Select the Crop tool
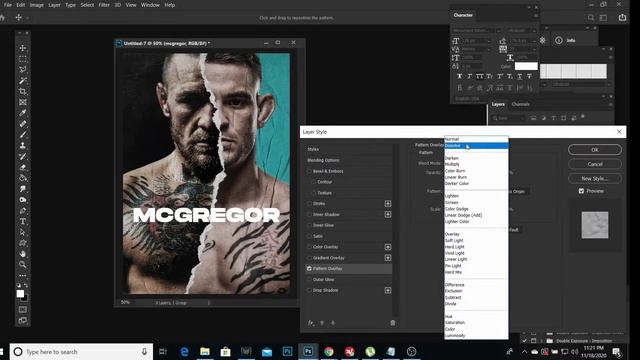 pyautogui.click(x=22, y=91)
